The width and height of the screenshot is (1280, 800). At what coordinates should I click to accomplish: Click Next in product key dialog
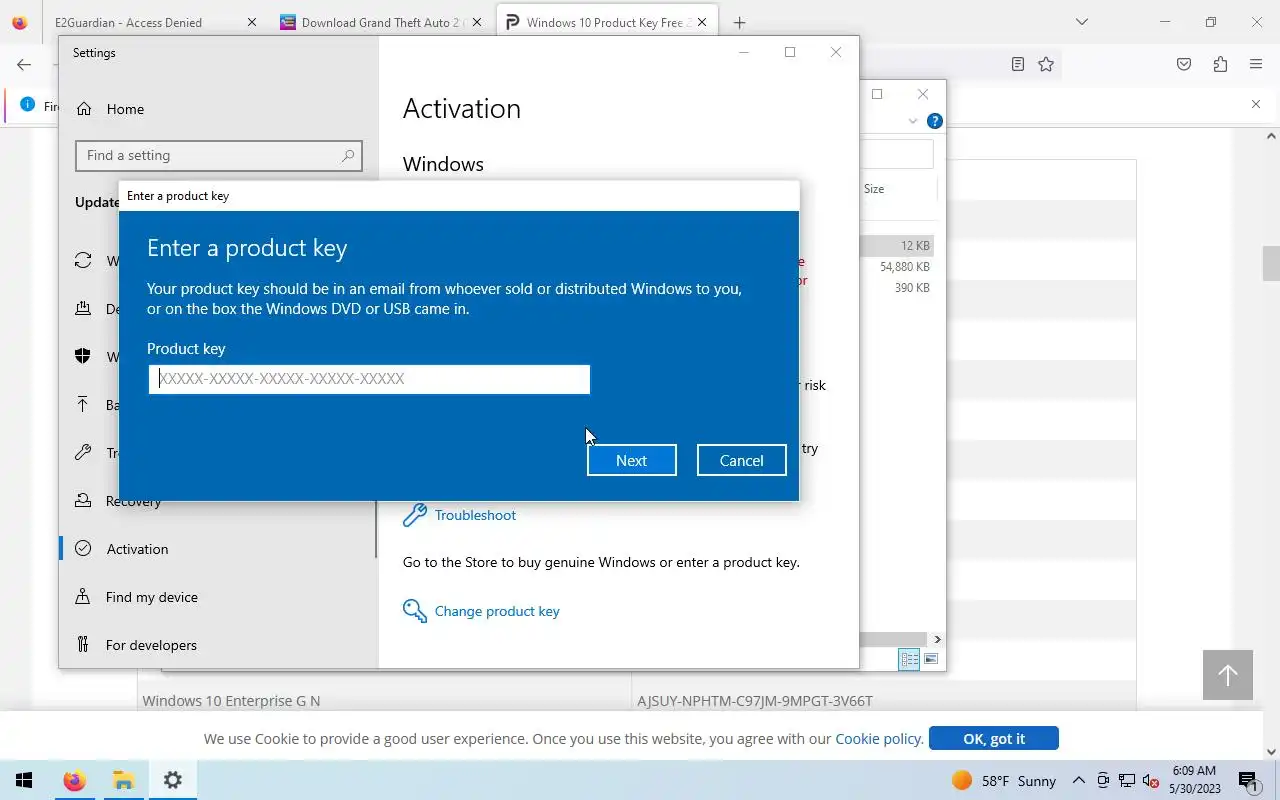click(x=631, y=460)
